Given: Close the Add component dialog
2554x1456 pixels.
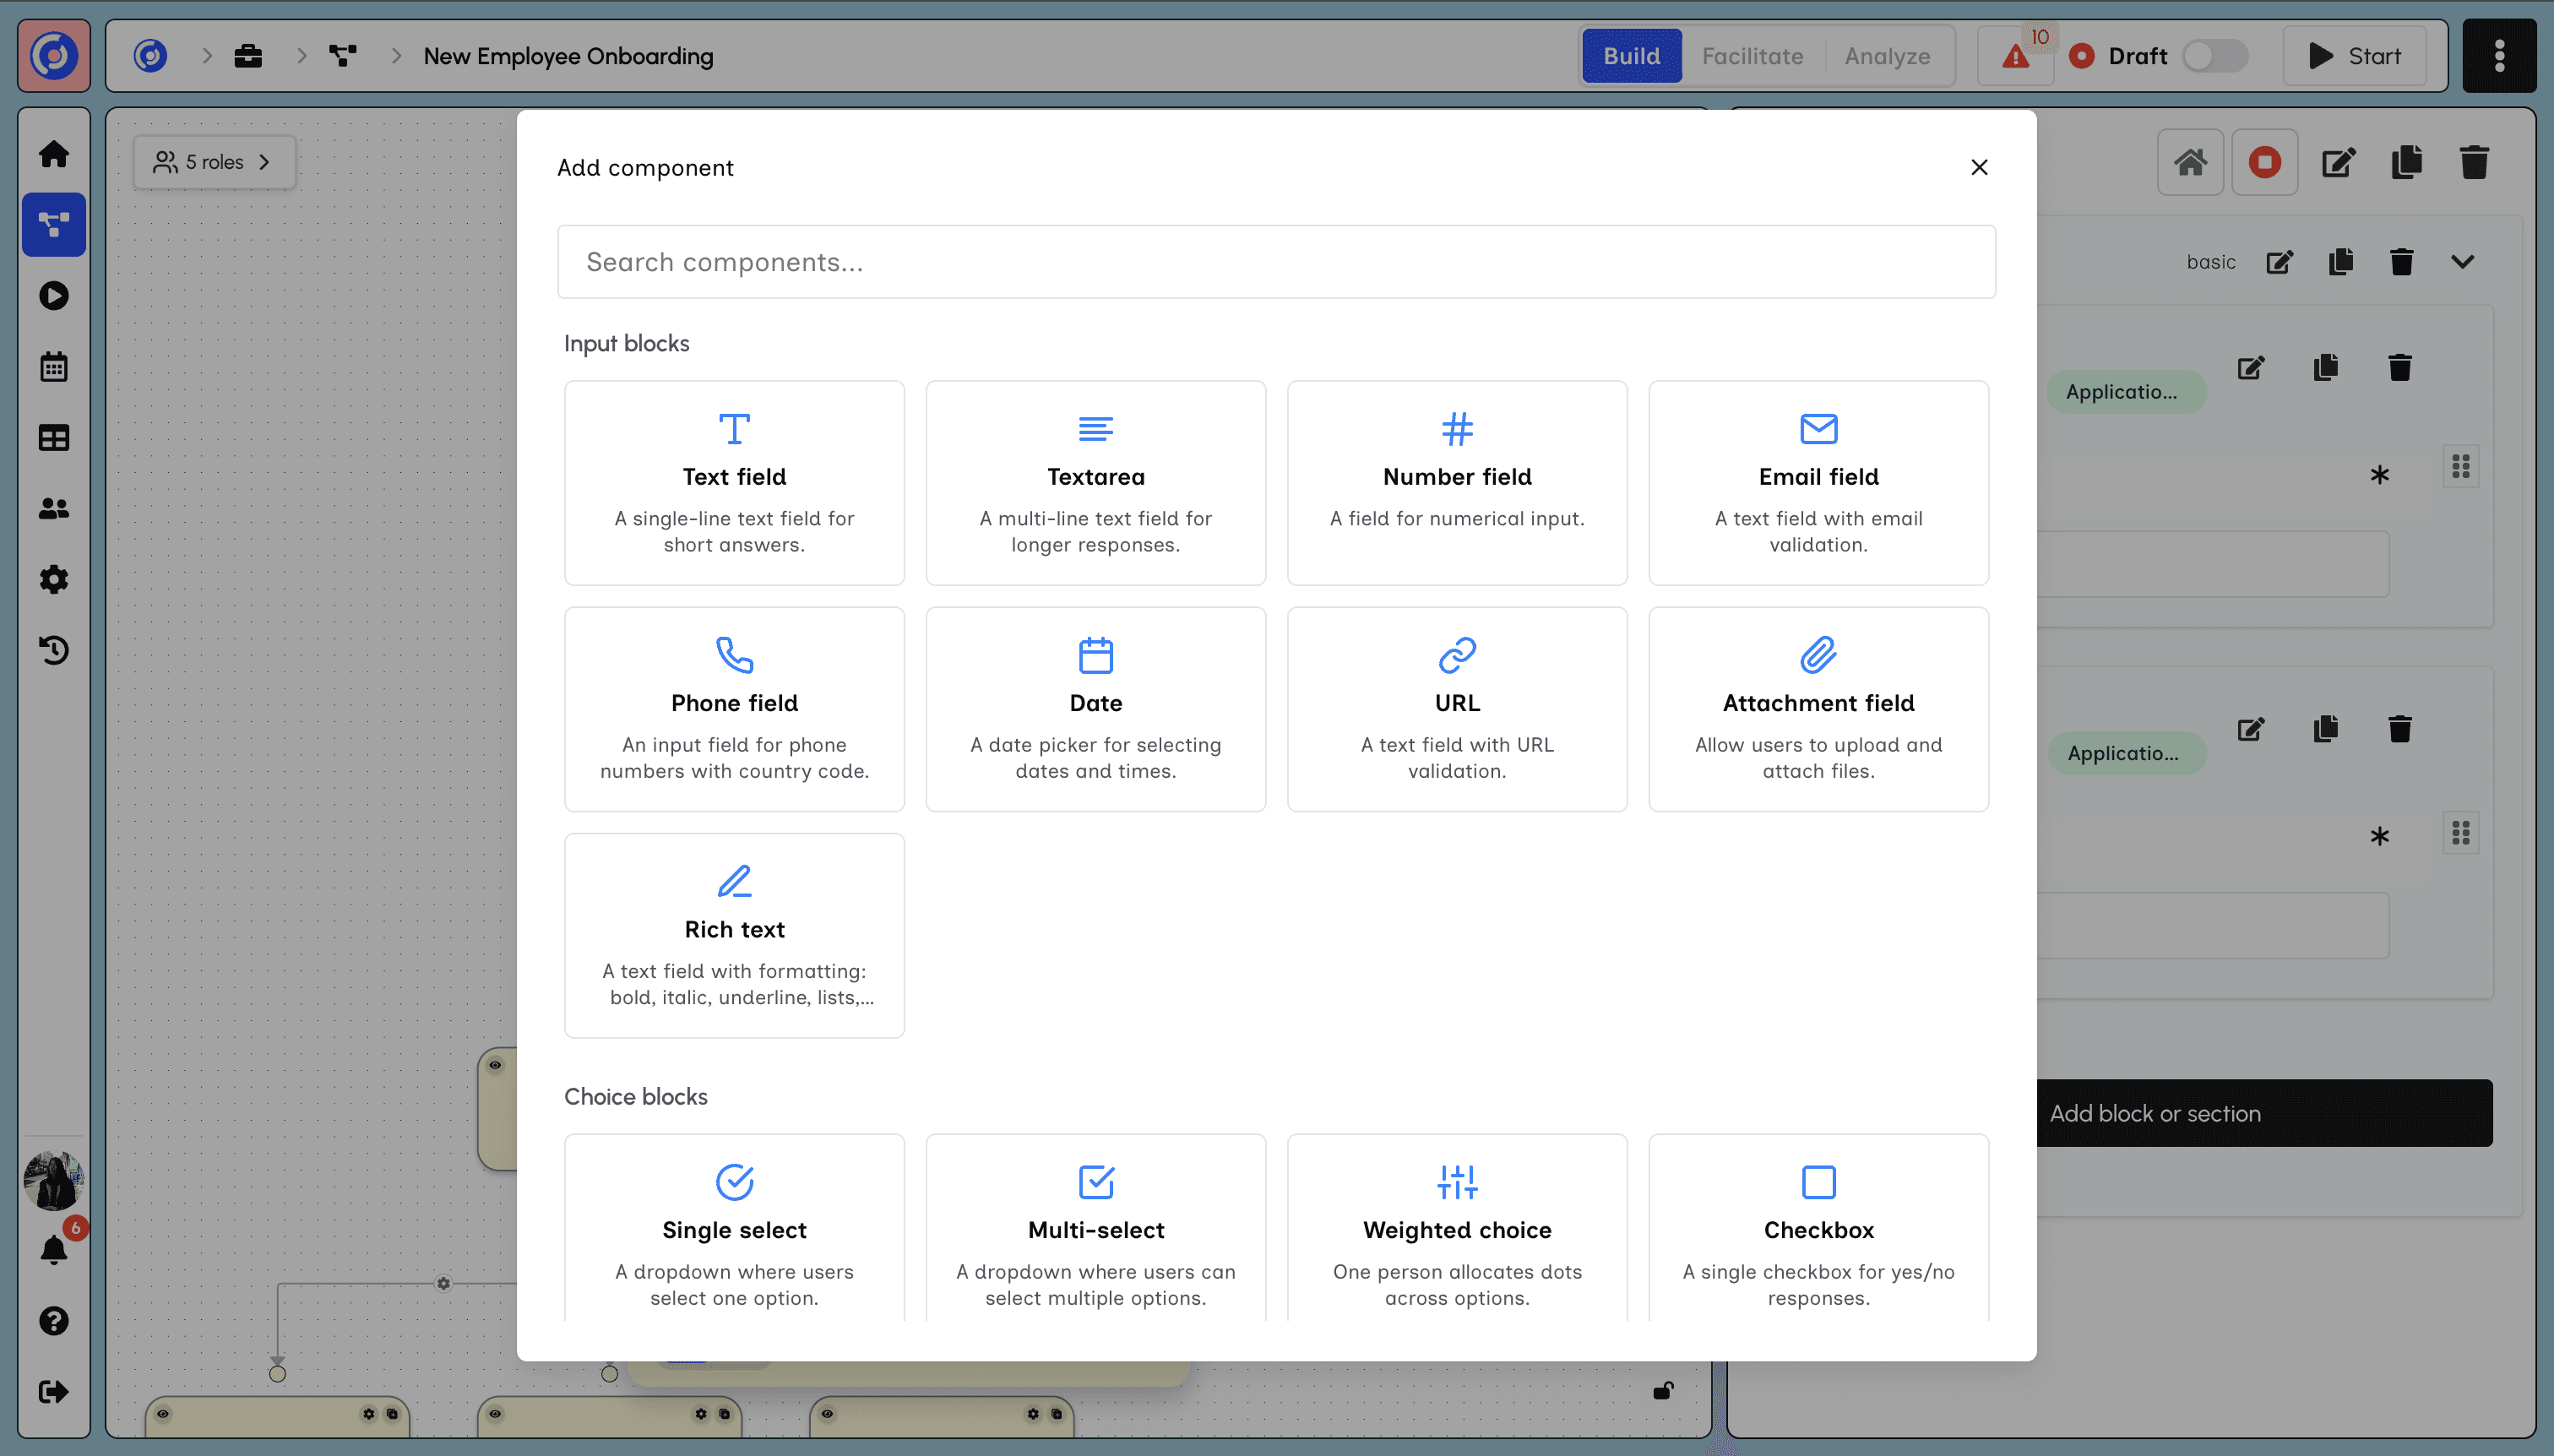Looking at the screenshot, I should click(1979, 168).
